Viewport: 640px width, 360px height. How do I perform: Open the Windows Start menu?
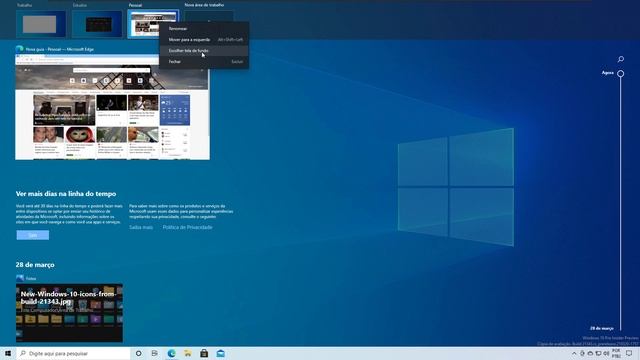(x=8, y=353)
